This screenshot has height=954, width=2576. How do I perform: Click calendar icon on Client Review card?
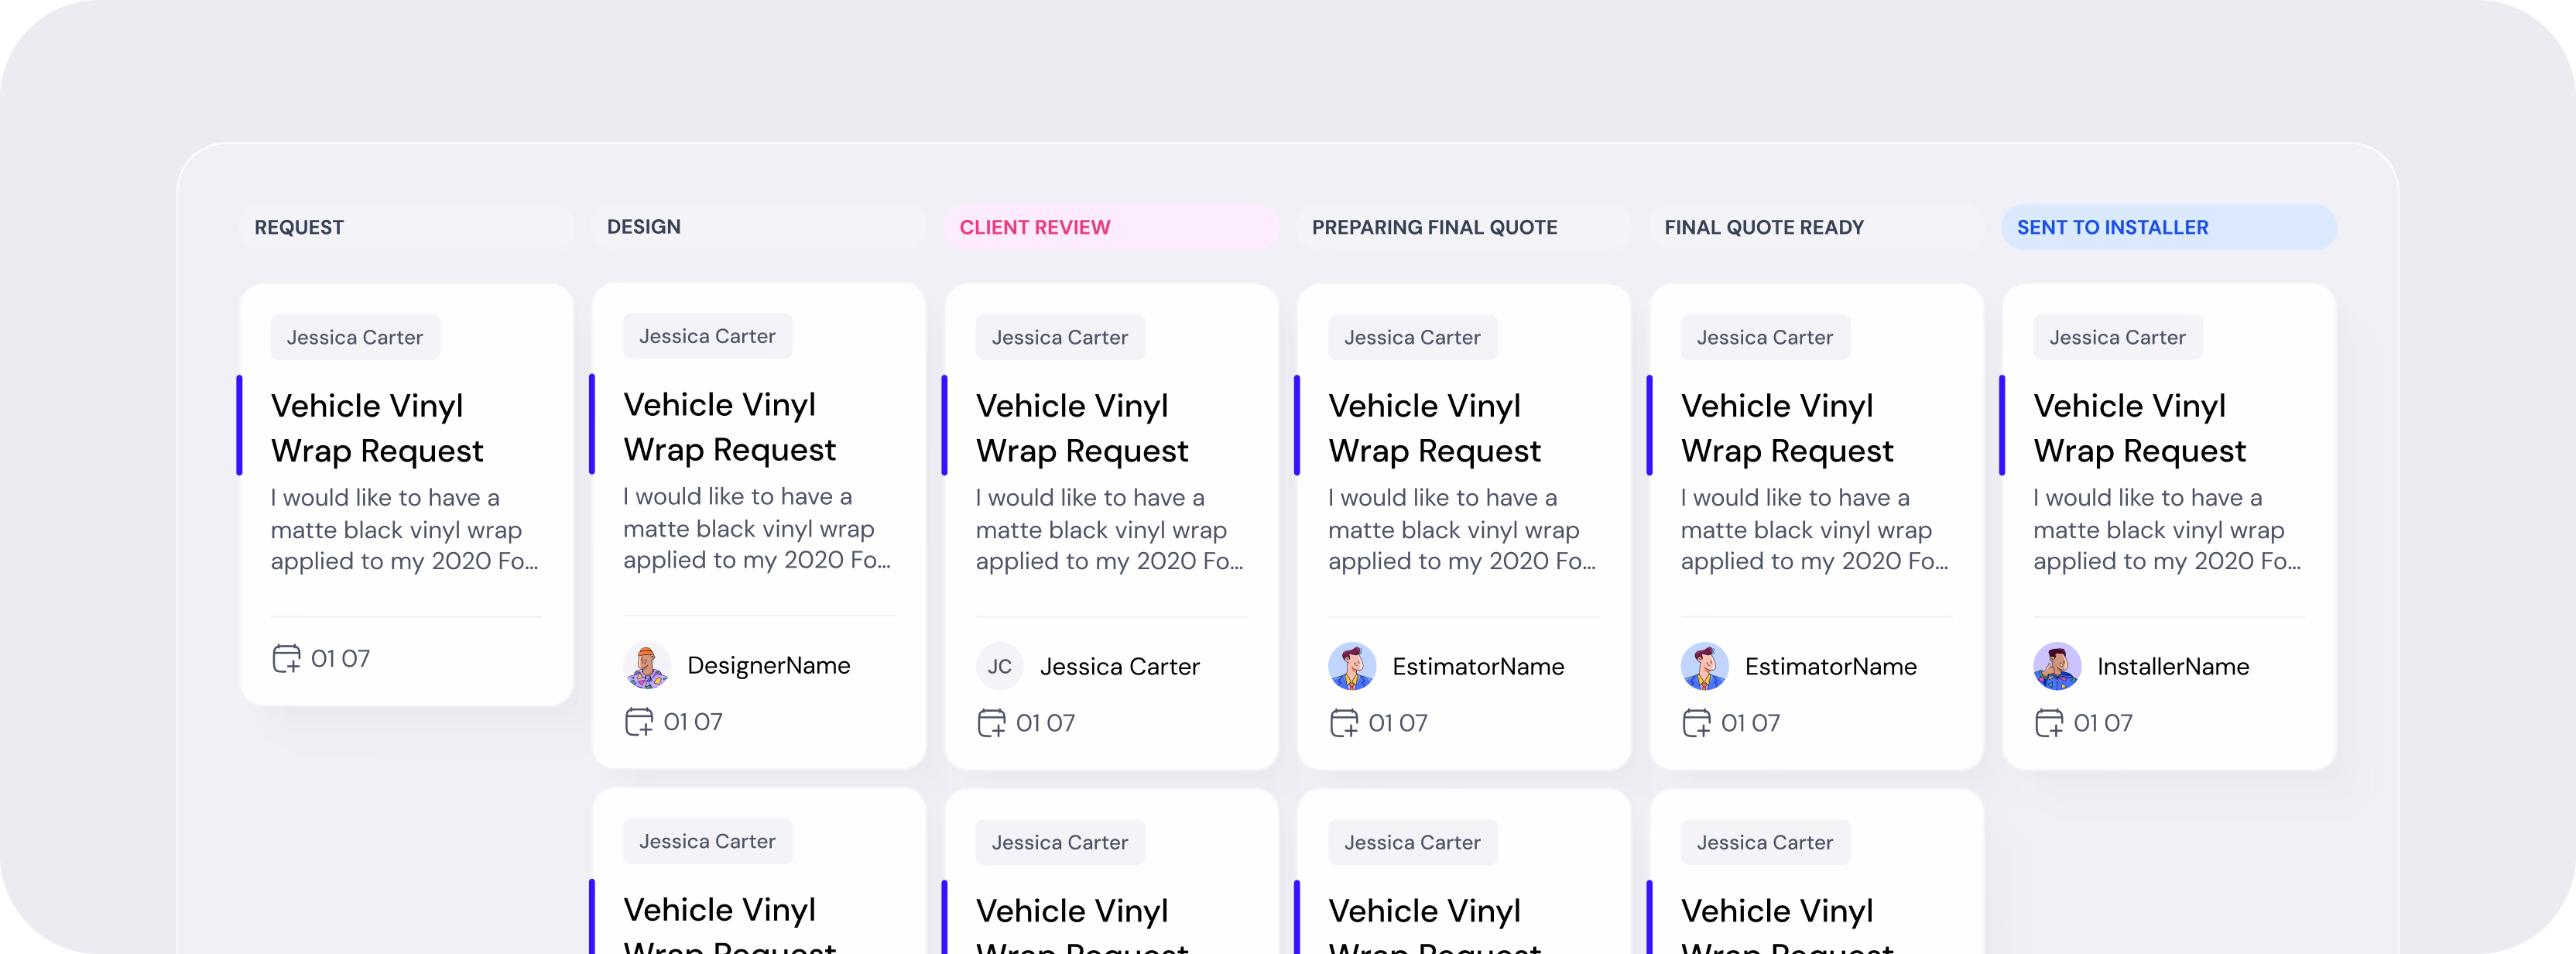(x=991, y=722)
